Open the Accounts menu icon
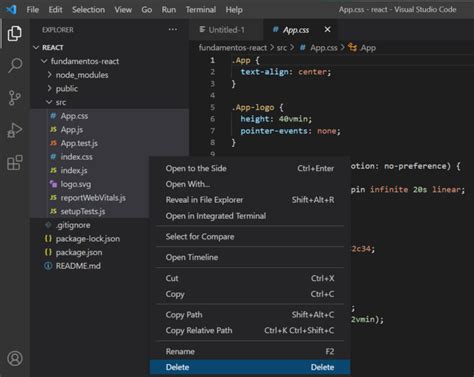This screenshot has width=474, height=377. [x=15, y=358]
